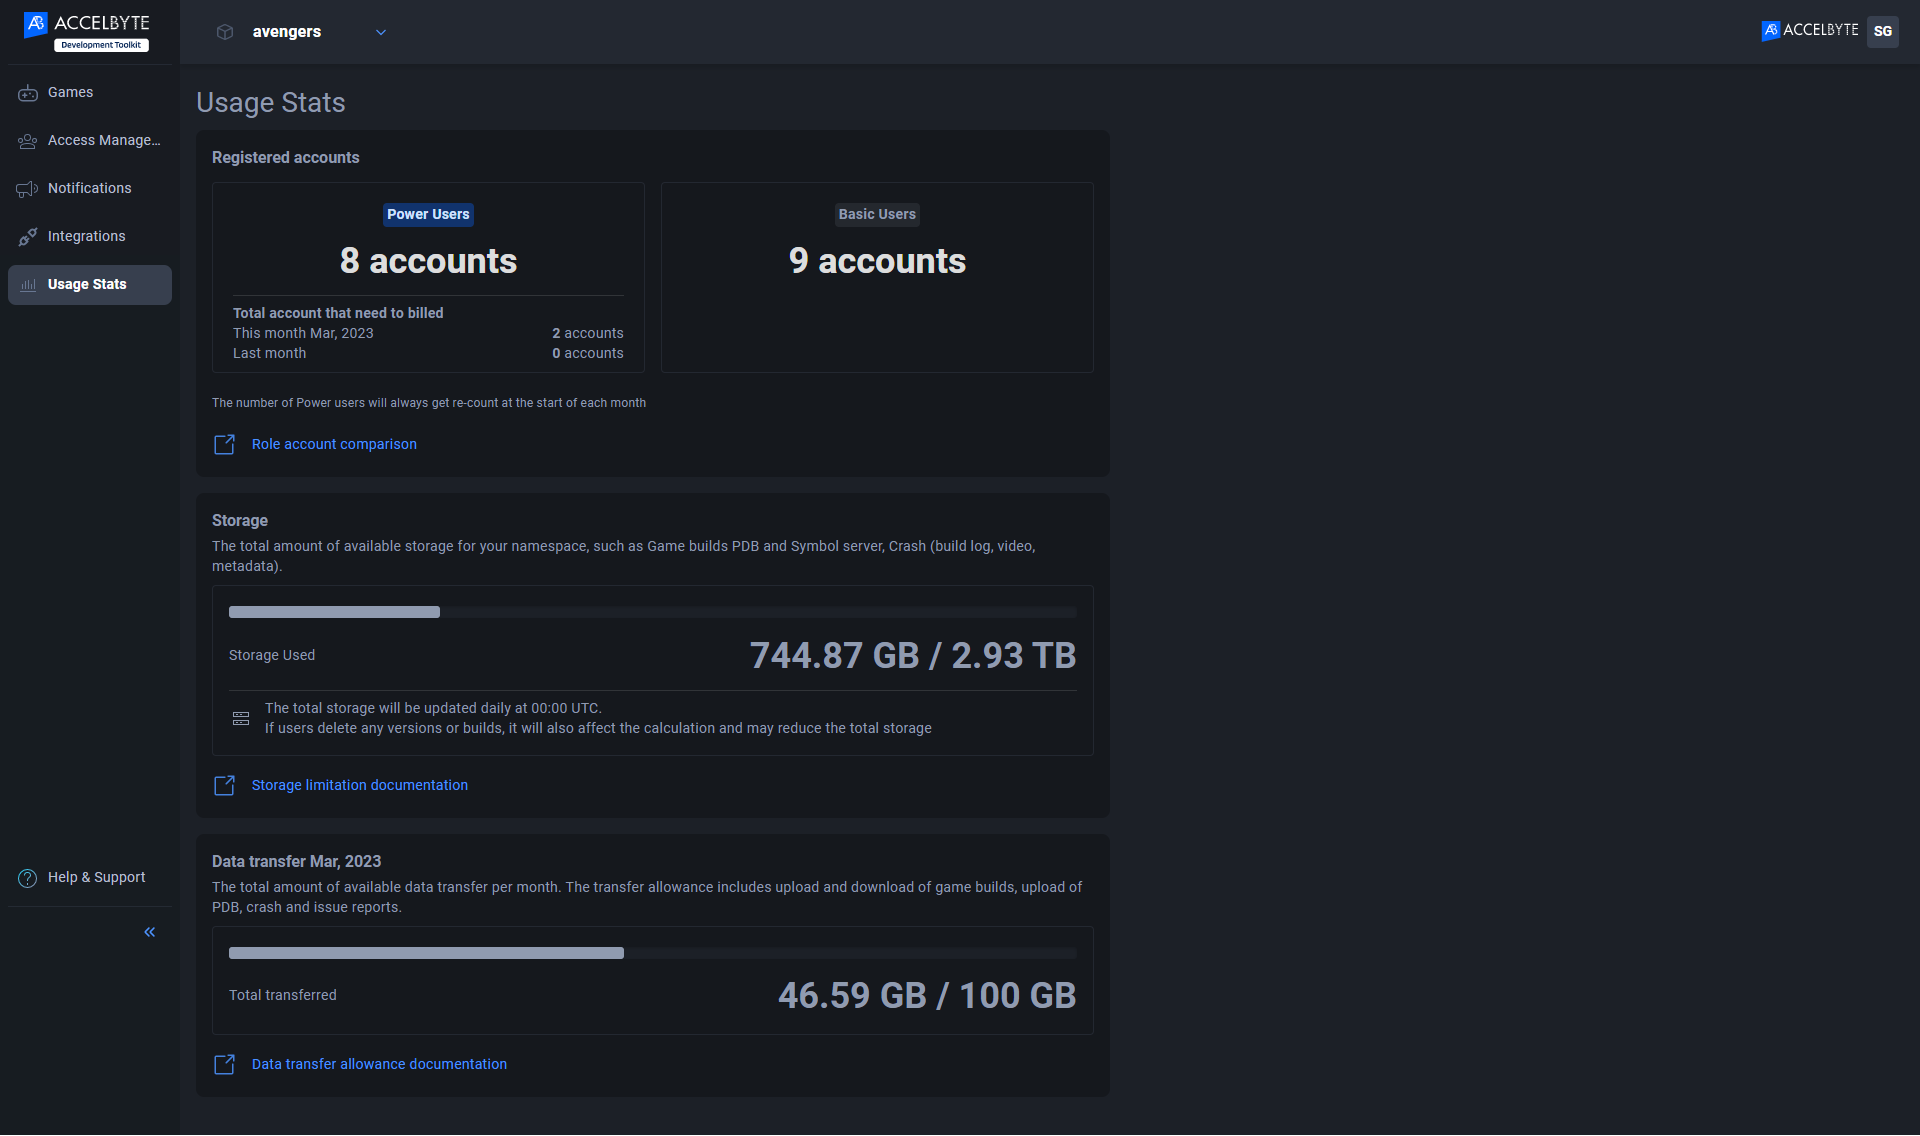The image size is (1920, 1136).
Task: Expand the avengers namespace dropdown chevron
Action: [x=381, y=32]
